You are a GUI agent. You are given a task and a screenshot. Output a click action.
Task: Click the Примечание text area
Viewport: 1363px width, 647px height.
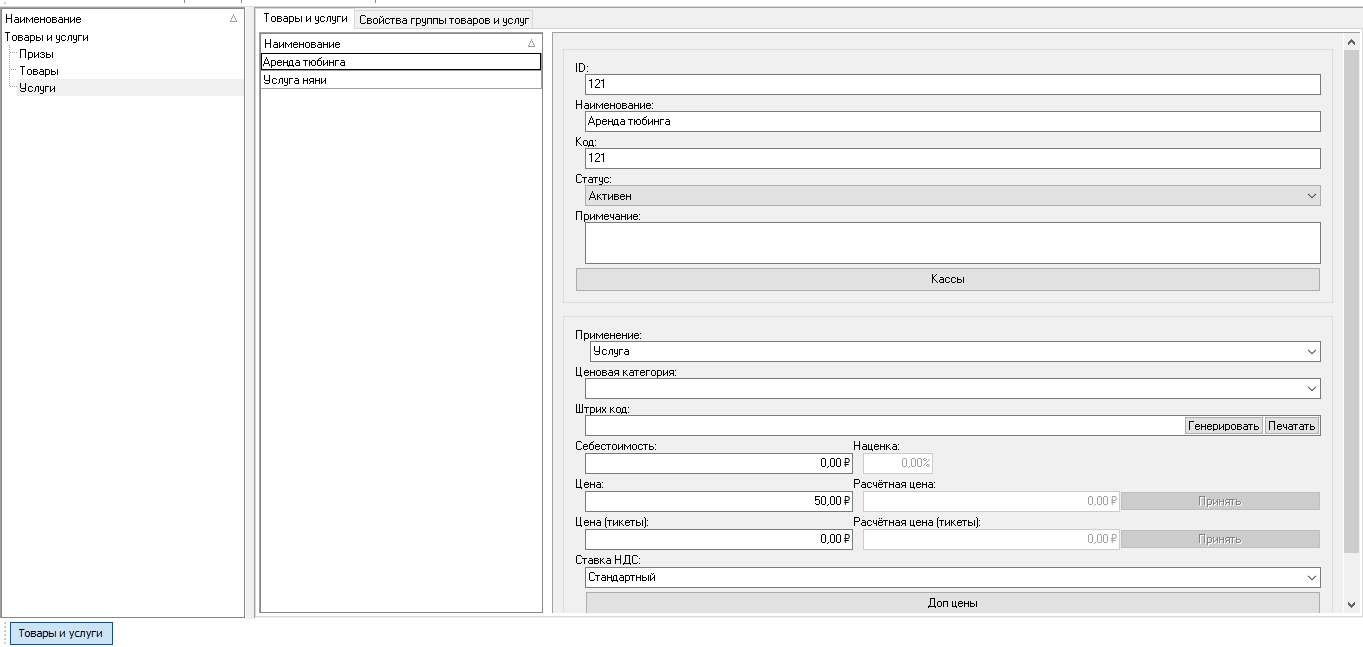pos(952,243)
